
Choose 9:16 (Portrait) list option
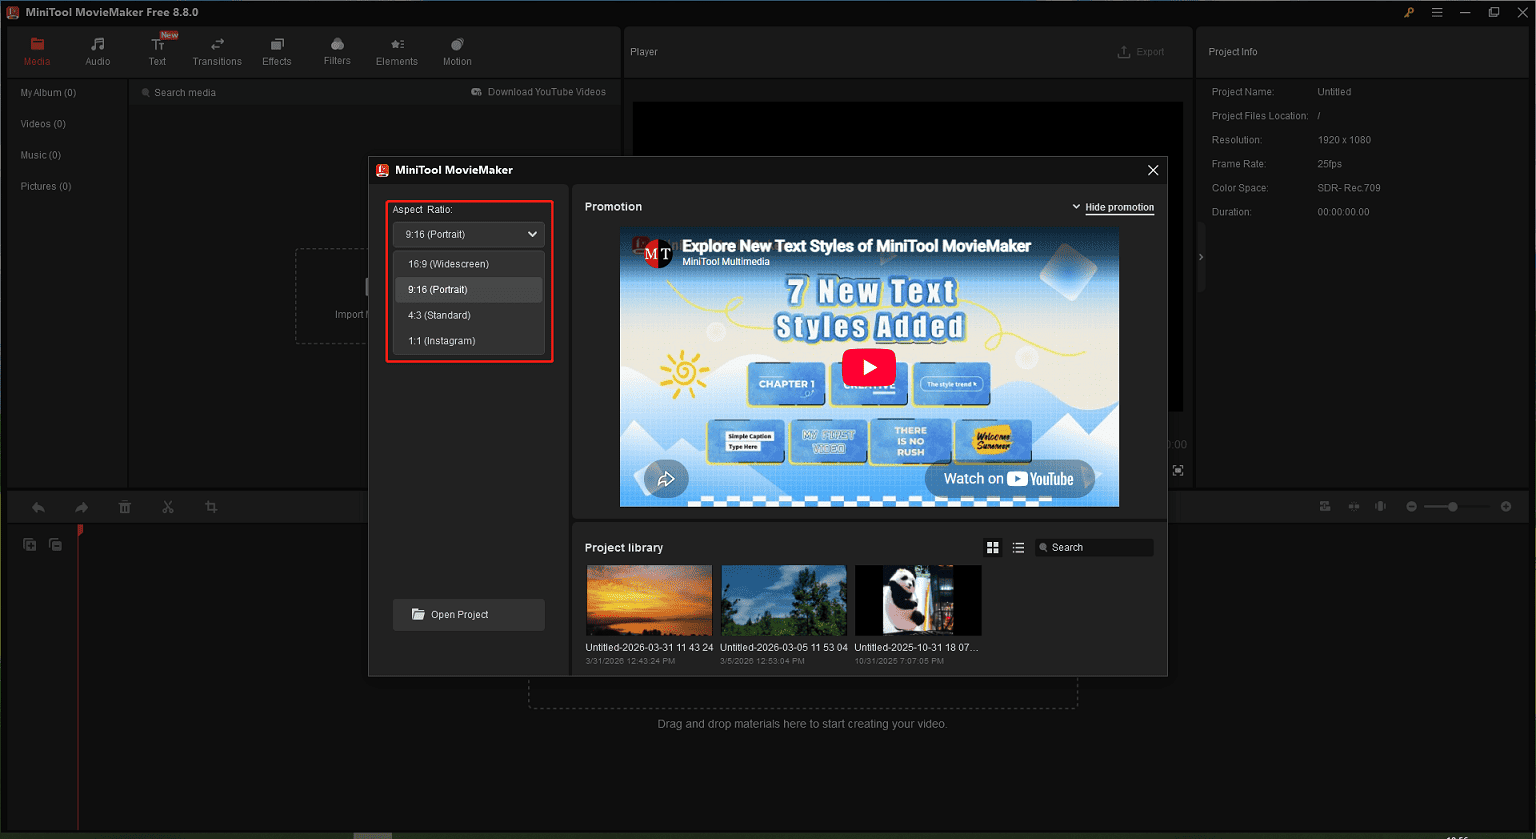click(469, 290)
